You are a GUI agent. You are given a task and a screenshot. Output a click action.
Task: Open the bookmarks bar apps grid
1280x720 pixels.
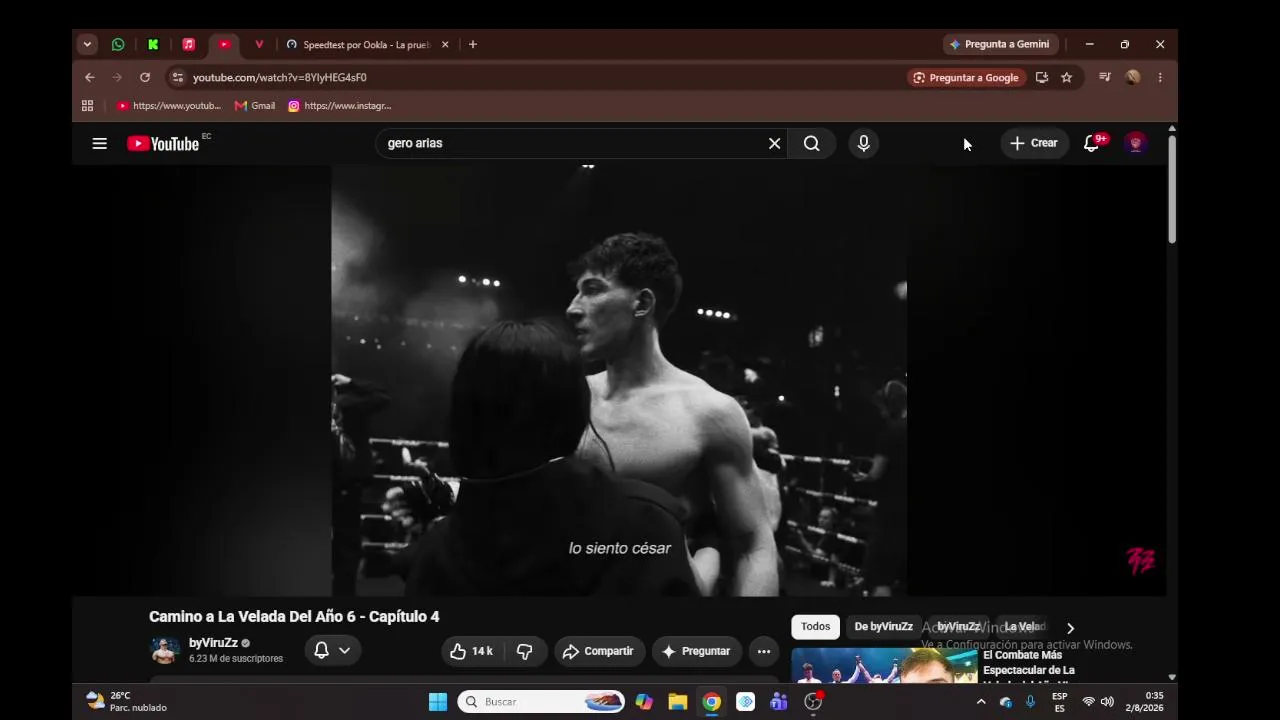click(x=87, y=105)
